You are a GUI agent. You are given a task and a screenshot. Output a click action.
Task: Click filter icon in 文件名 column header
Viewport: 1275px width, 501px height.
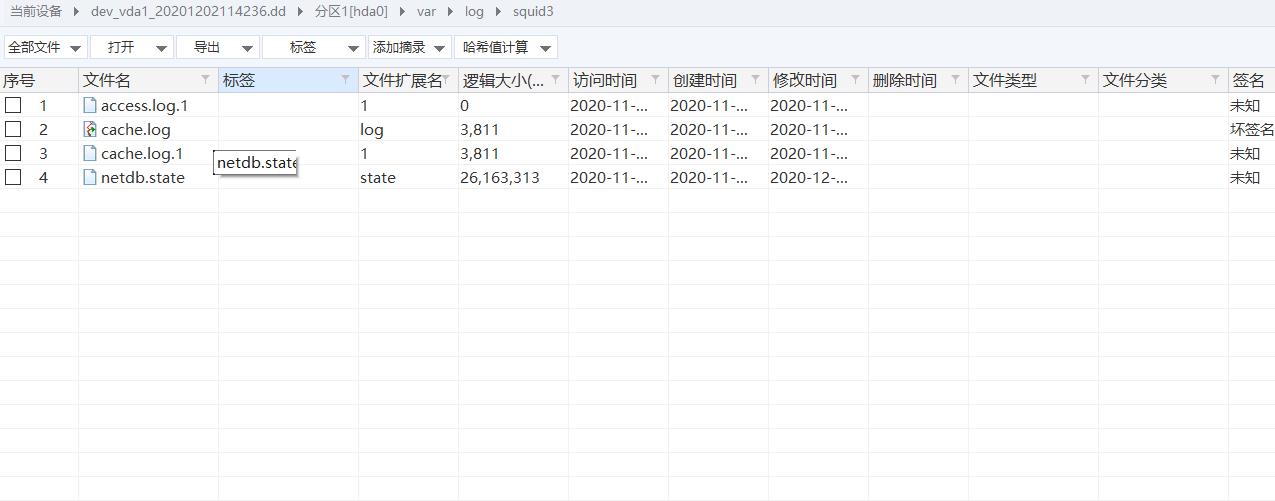tap(205, 80)
